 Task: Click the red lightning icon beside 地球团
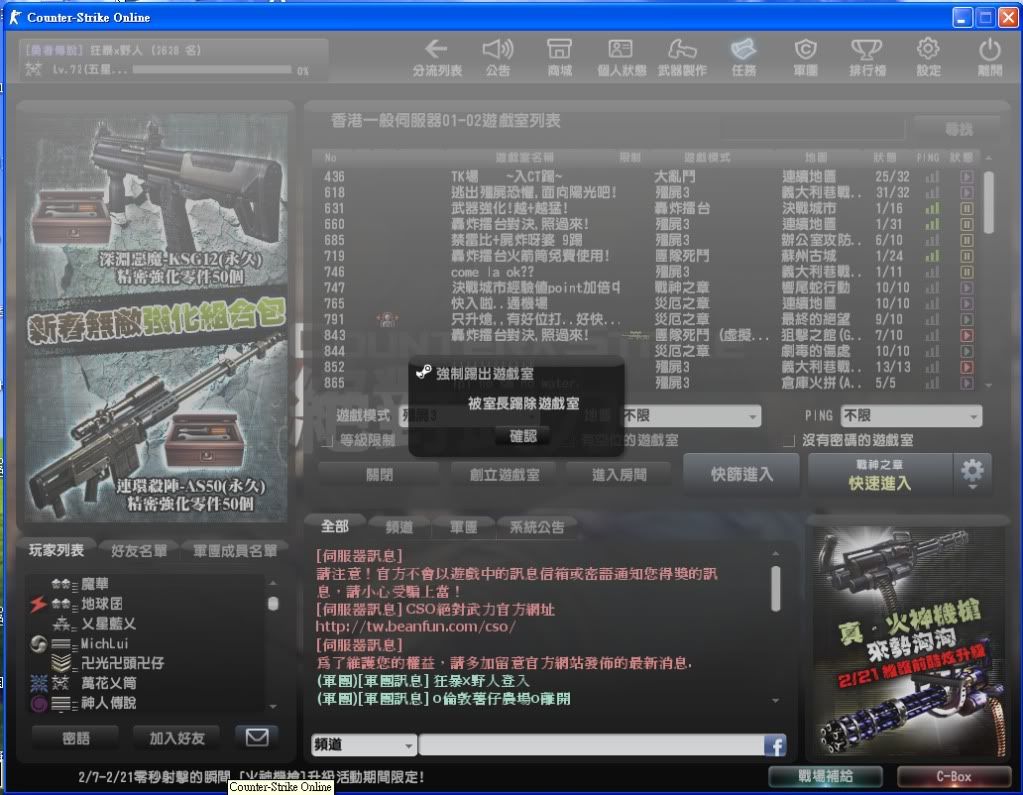[x=38, y=604]
